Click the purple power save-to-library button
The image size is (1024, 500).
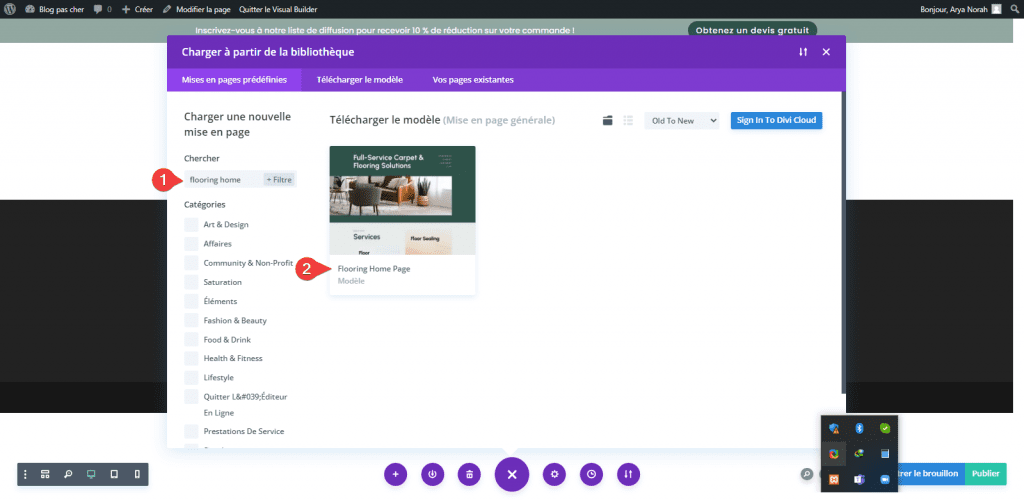(432, 475)
